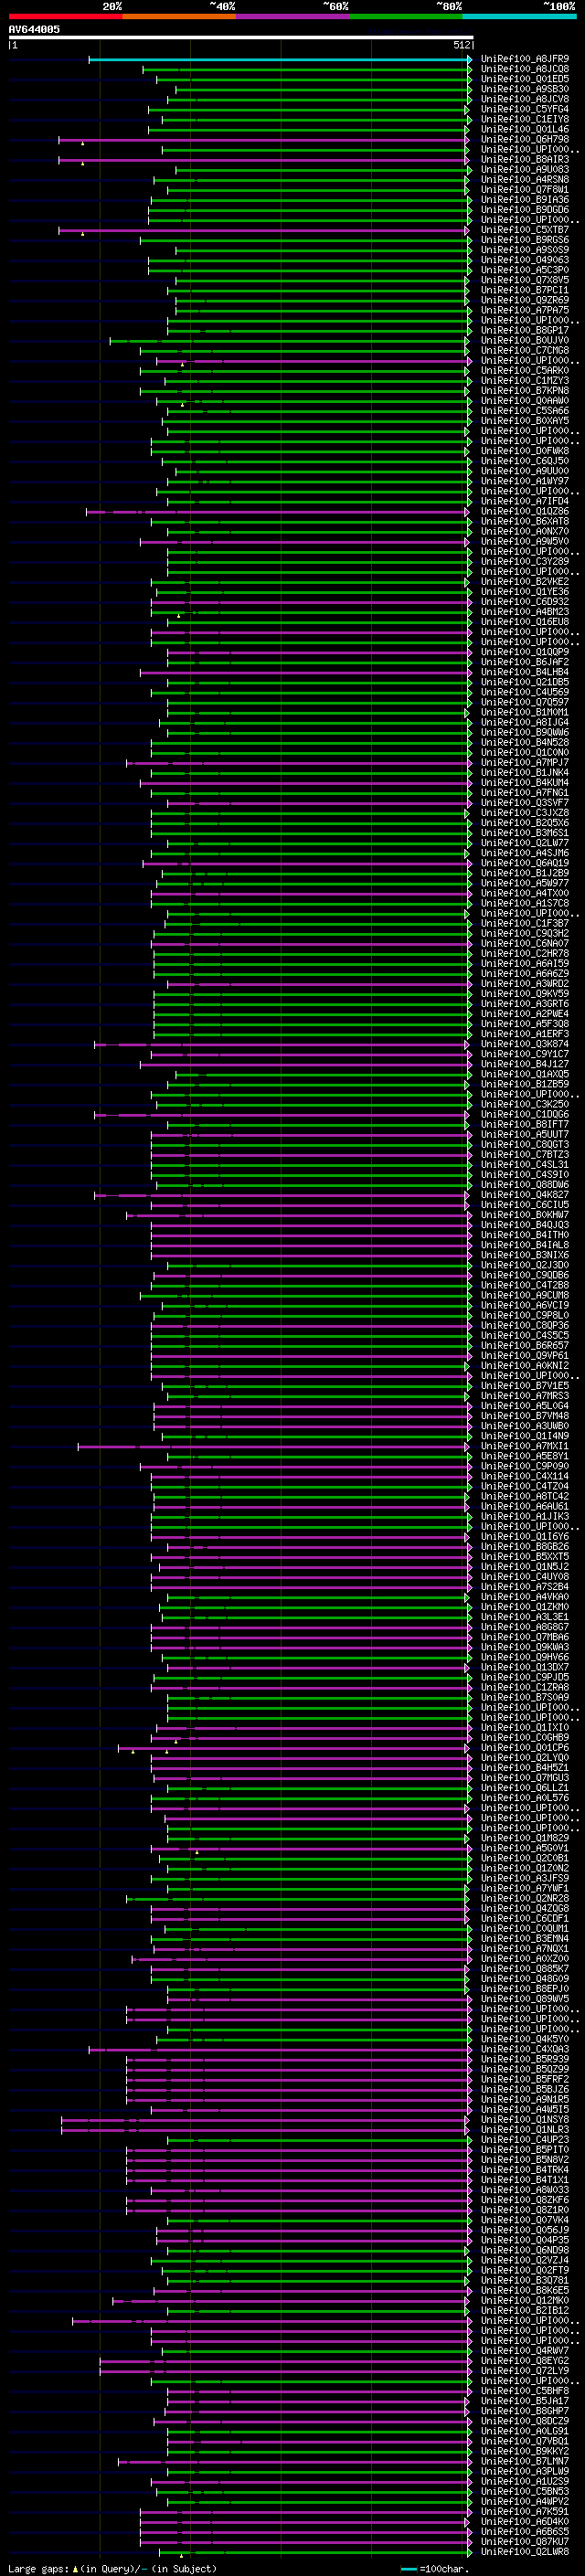Open the UniRef100_B6JAF2 row label

[x=525, y=662]
